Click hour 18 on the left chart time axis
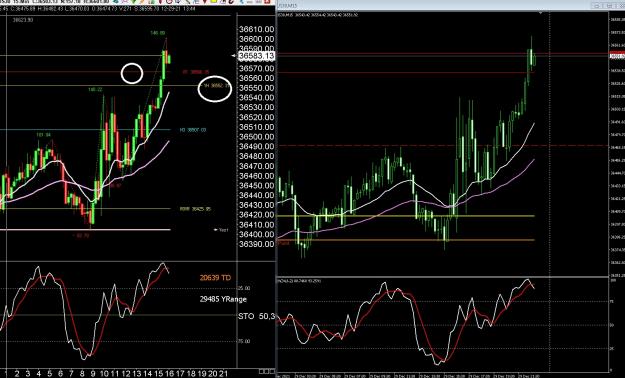 (191, 374)
